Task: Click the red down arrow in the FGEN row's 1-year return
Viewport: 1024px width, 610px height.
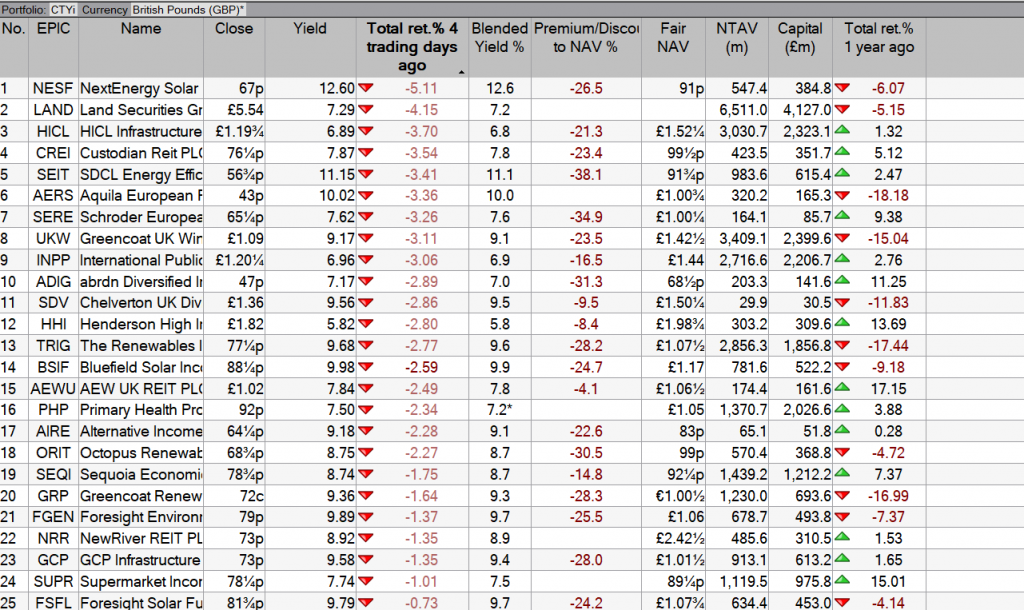Action: [842, 517]
